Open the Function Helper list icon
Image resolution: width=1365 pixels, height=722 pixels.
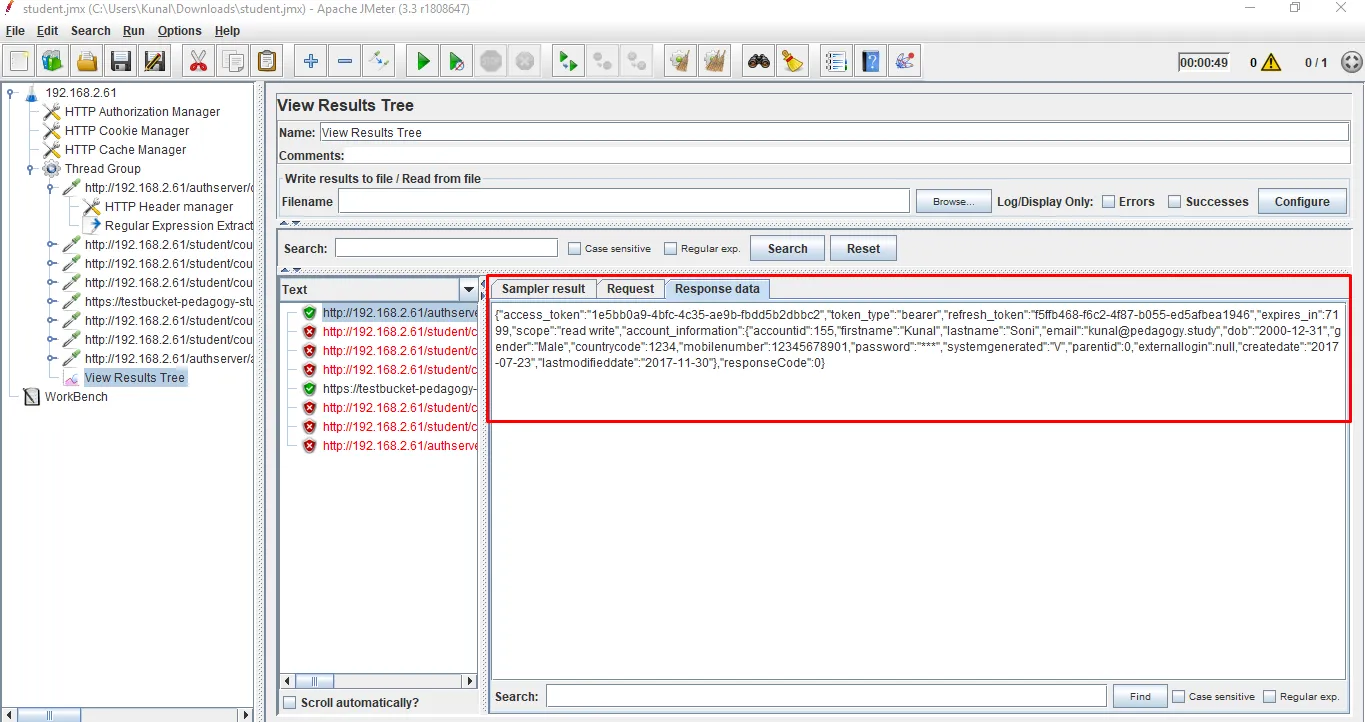coord(837,61)
